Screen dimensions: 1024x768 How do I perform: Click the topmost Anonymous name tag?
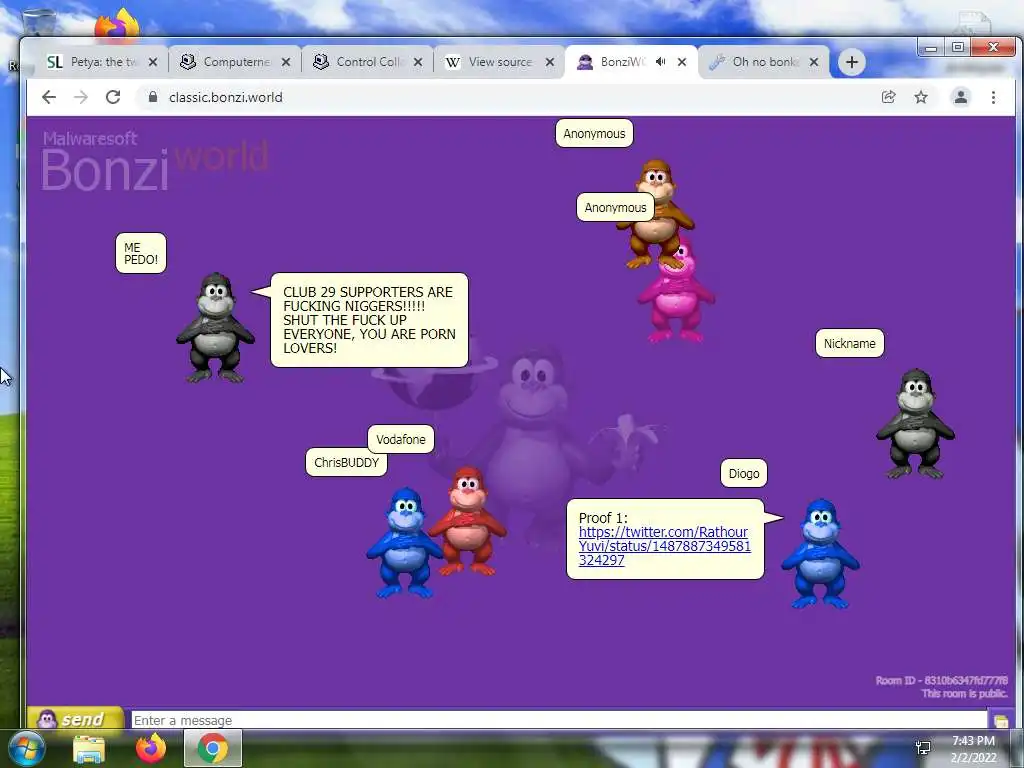point(594,133)
